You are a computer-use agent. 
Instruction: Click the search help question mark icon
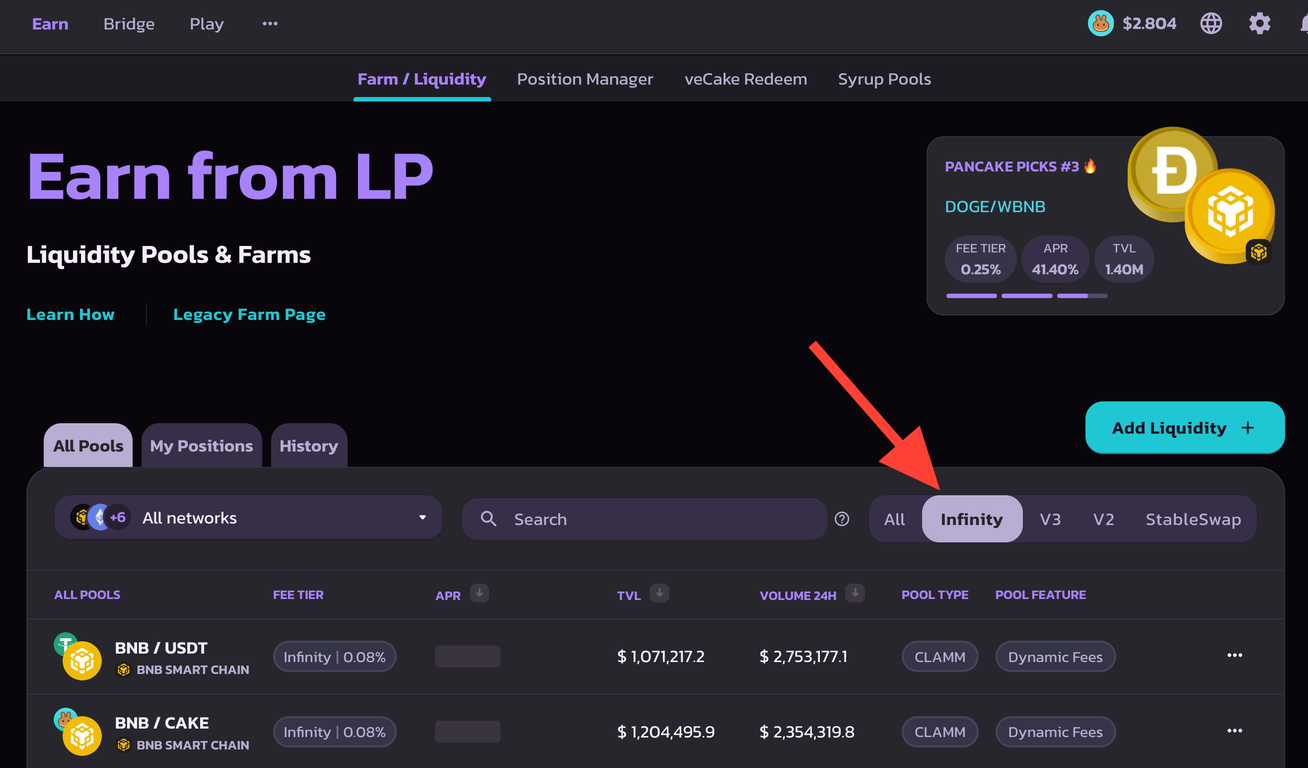842,519
